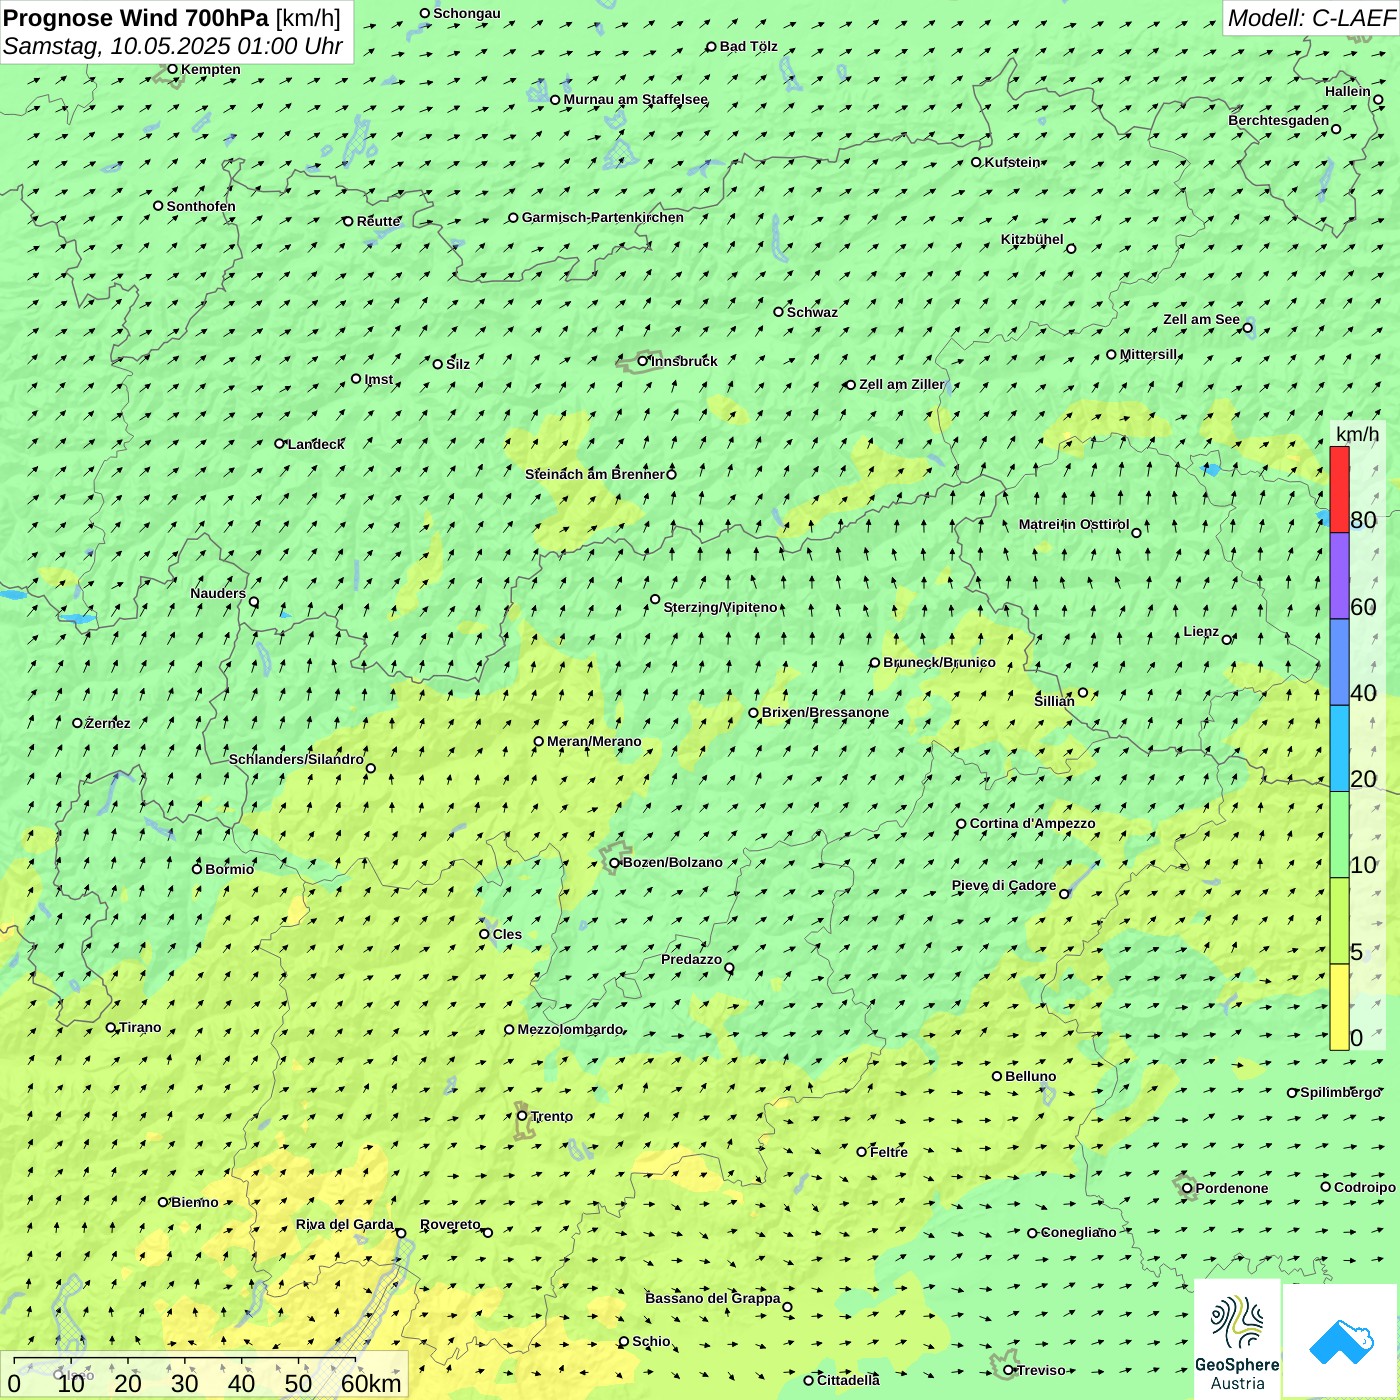The height and width of the screenshot is (1400, 1400).
Task: Click the Innsbruck city label
Action: [x=684, y=361]
